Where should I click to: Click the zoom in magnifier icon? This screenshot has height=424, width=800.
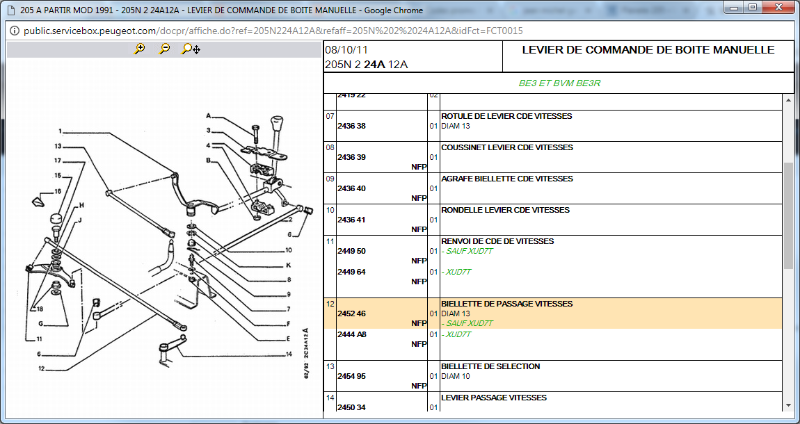coord(139,49)
